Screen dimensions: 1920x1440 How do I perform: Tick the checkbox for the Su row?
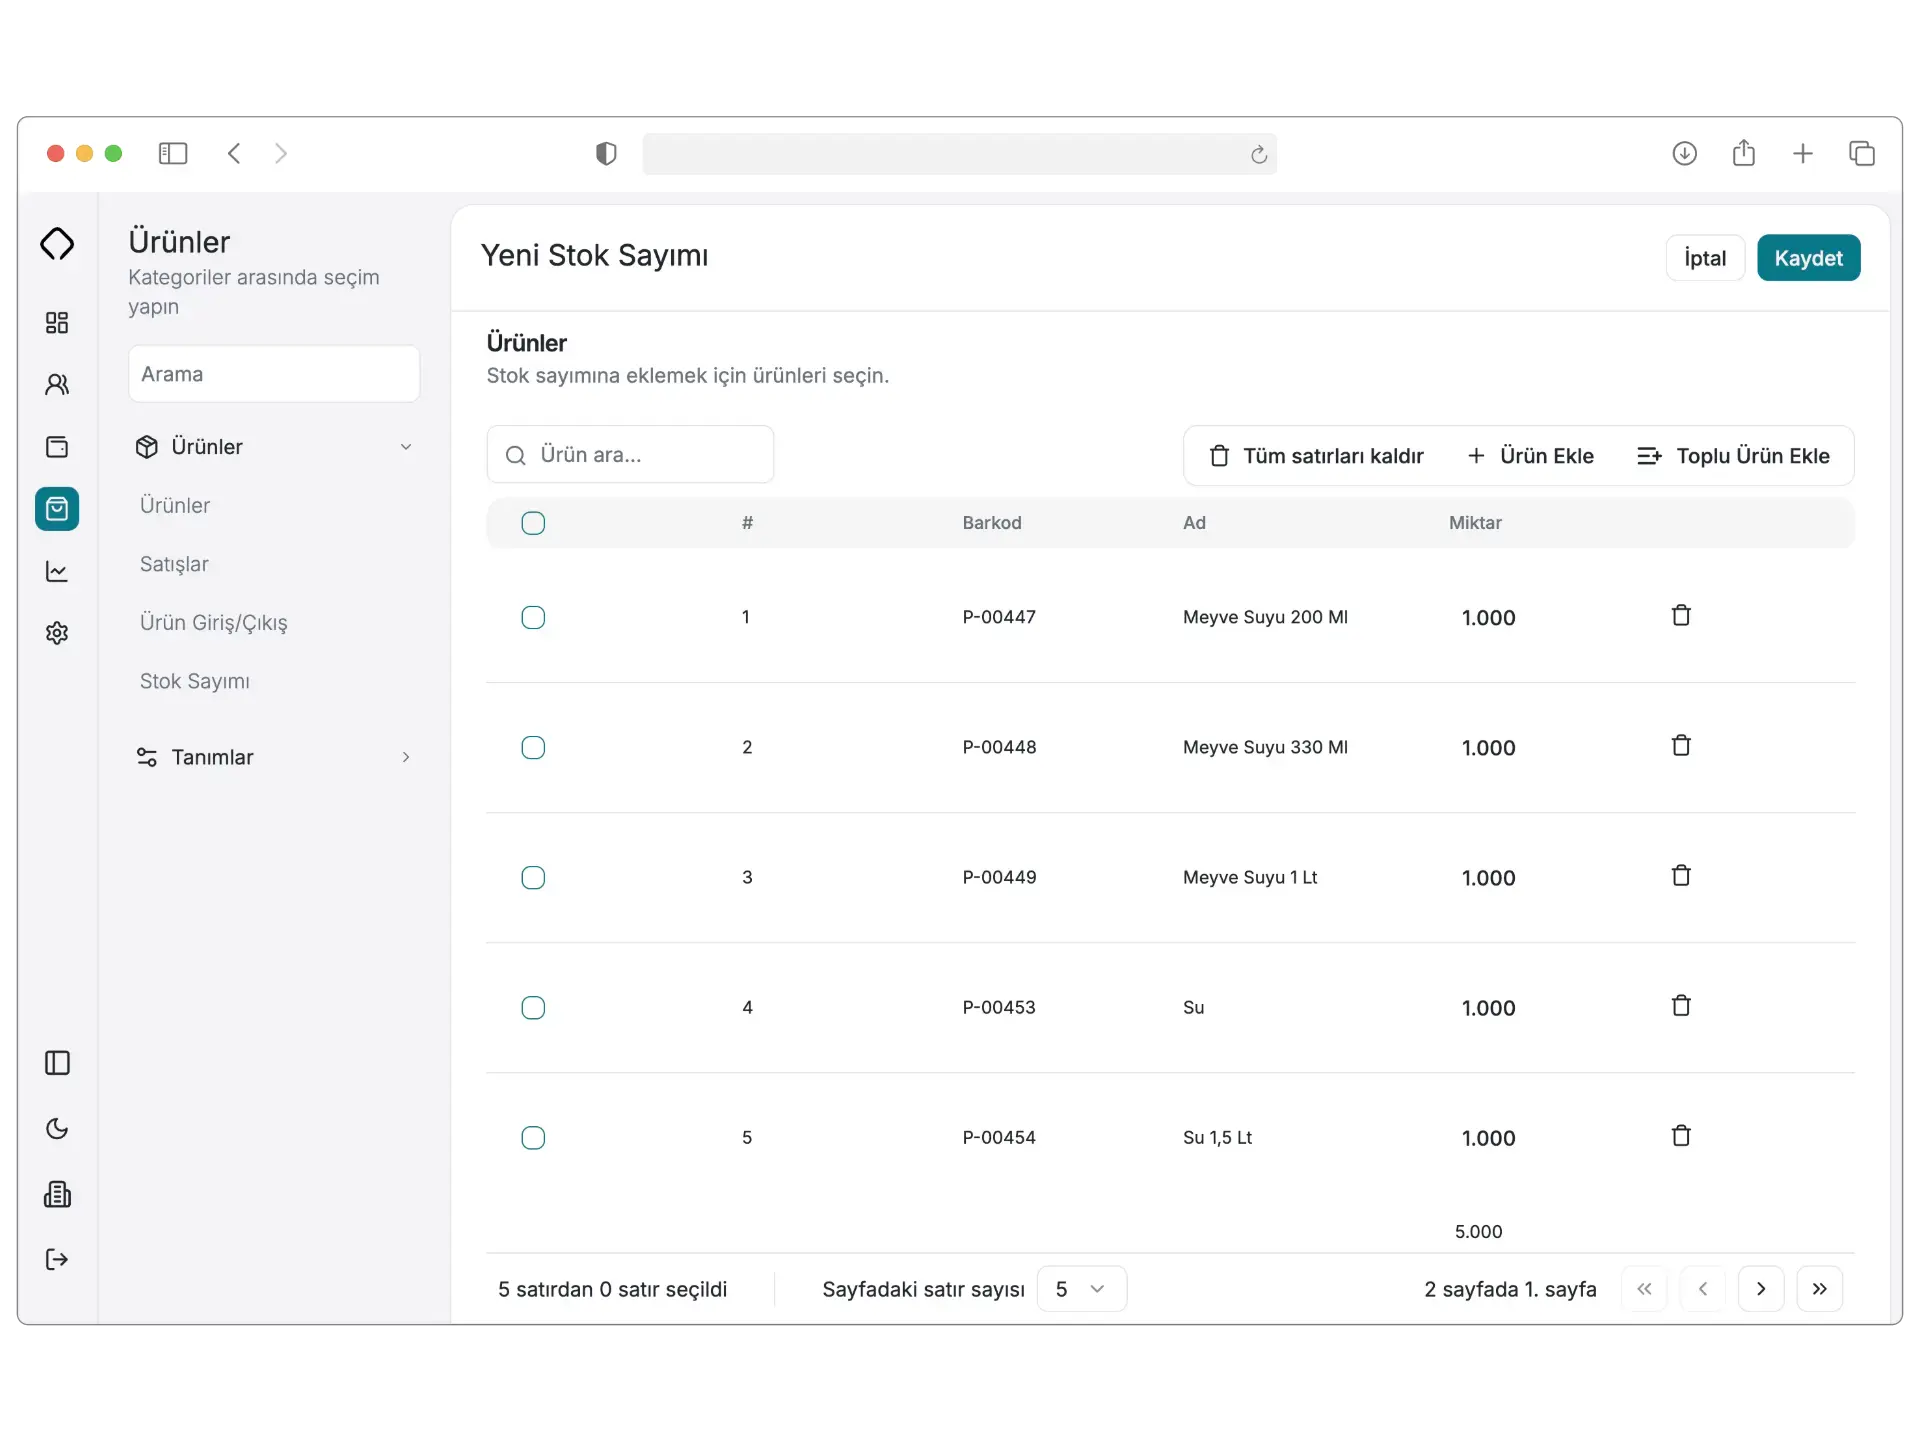coord(533,1007)
